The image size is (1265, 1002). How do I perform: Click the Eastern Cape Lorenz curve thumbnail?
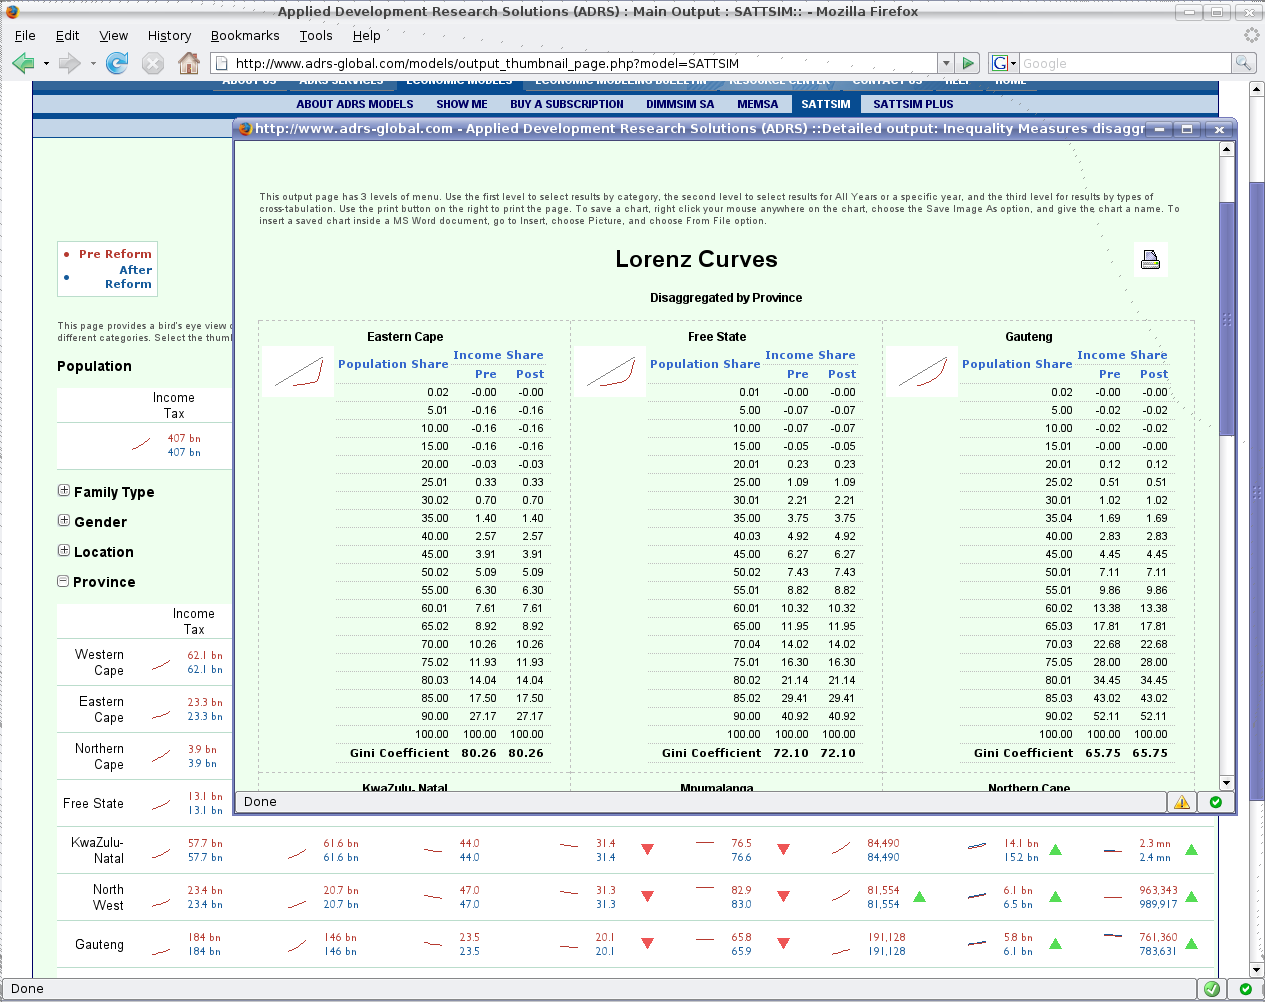point(299,372)
